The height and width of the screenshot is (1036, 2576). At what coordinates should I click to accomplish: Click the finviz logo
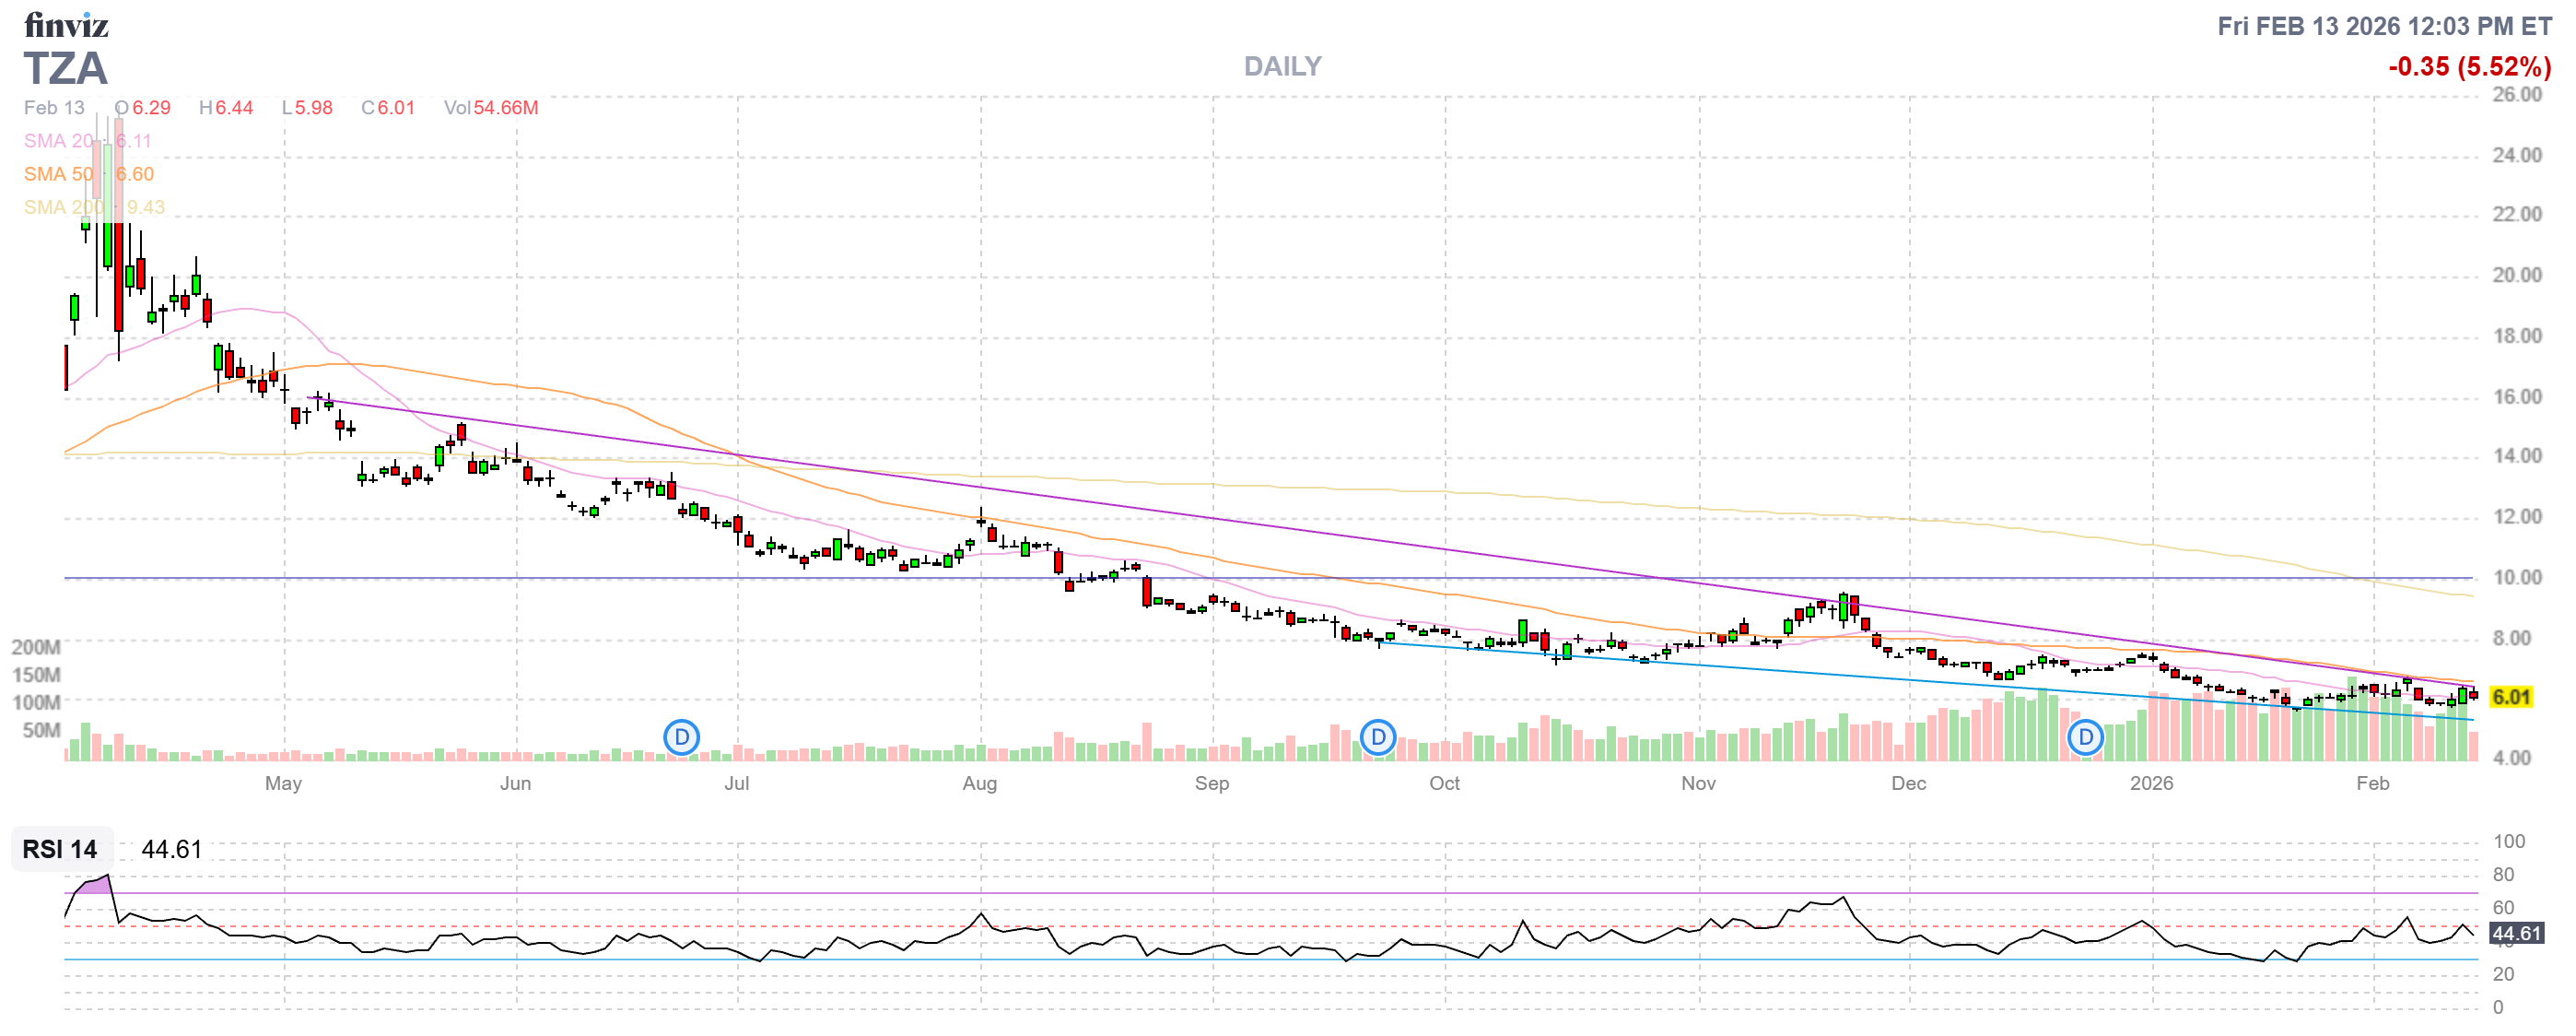[x=66, y=24]
